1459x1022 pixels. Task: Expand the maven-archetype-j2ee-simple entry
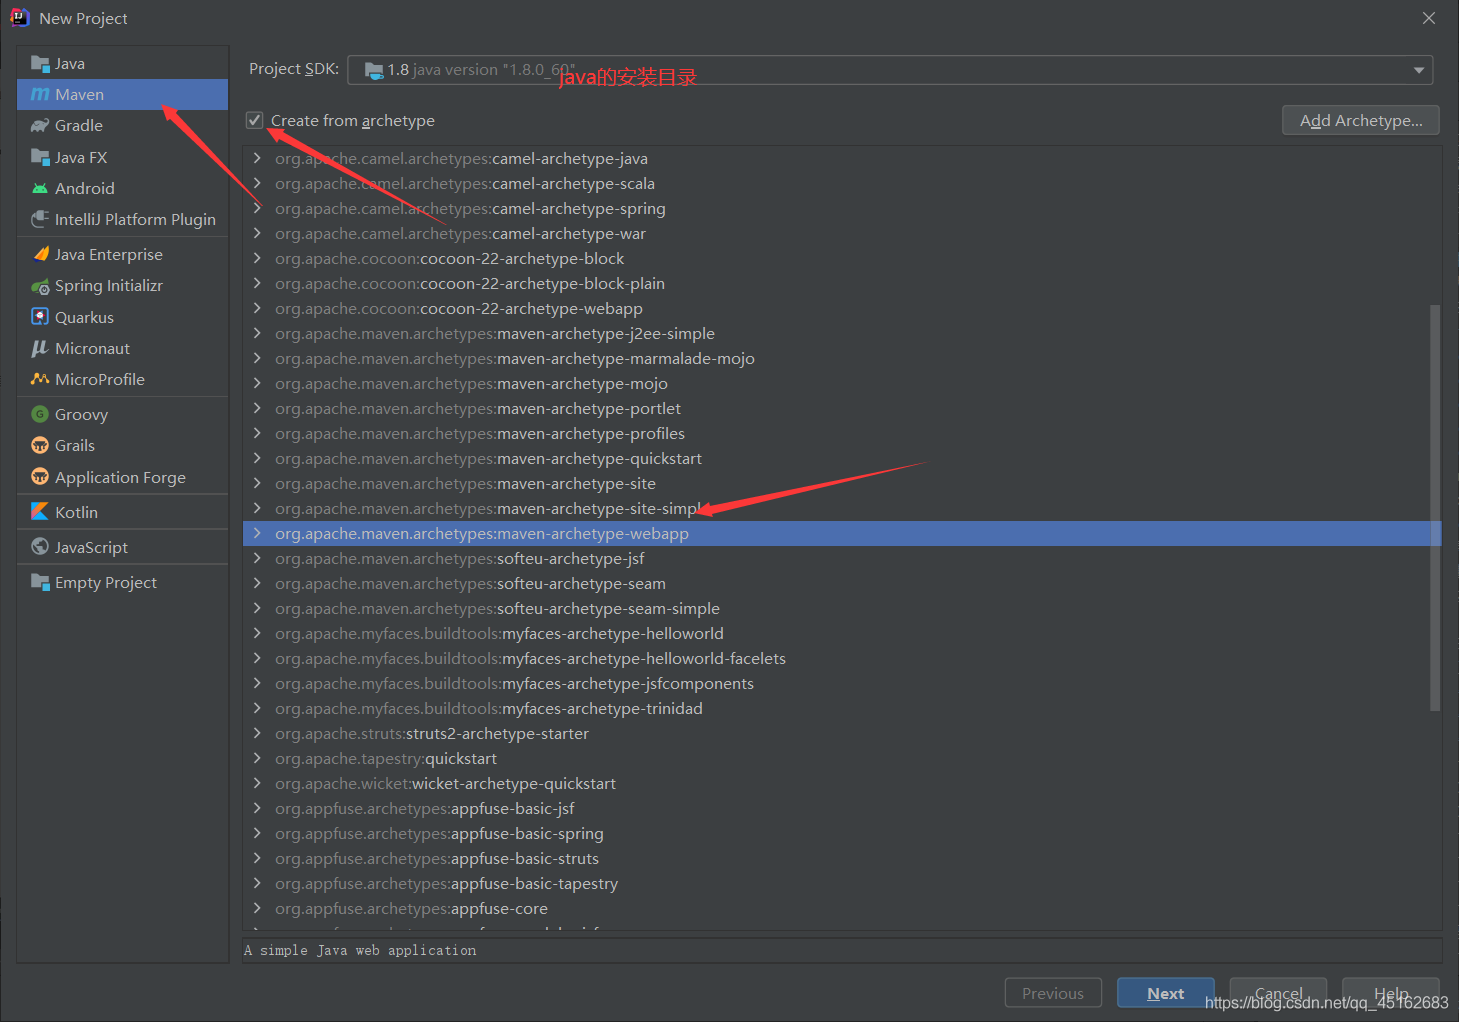[257, 333]
